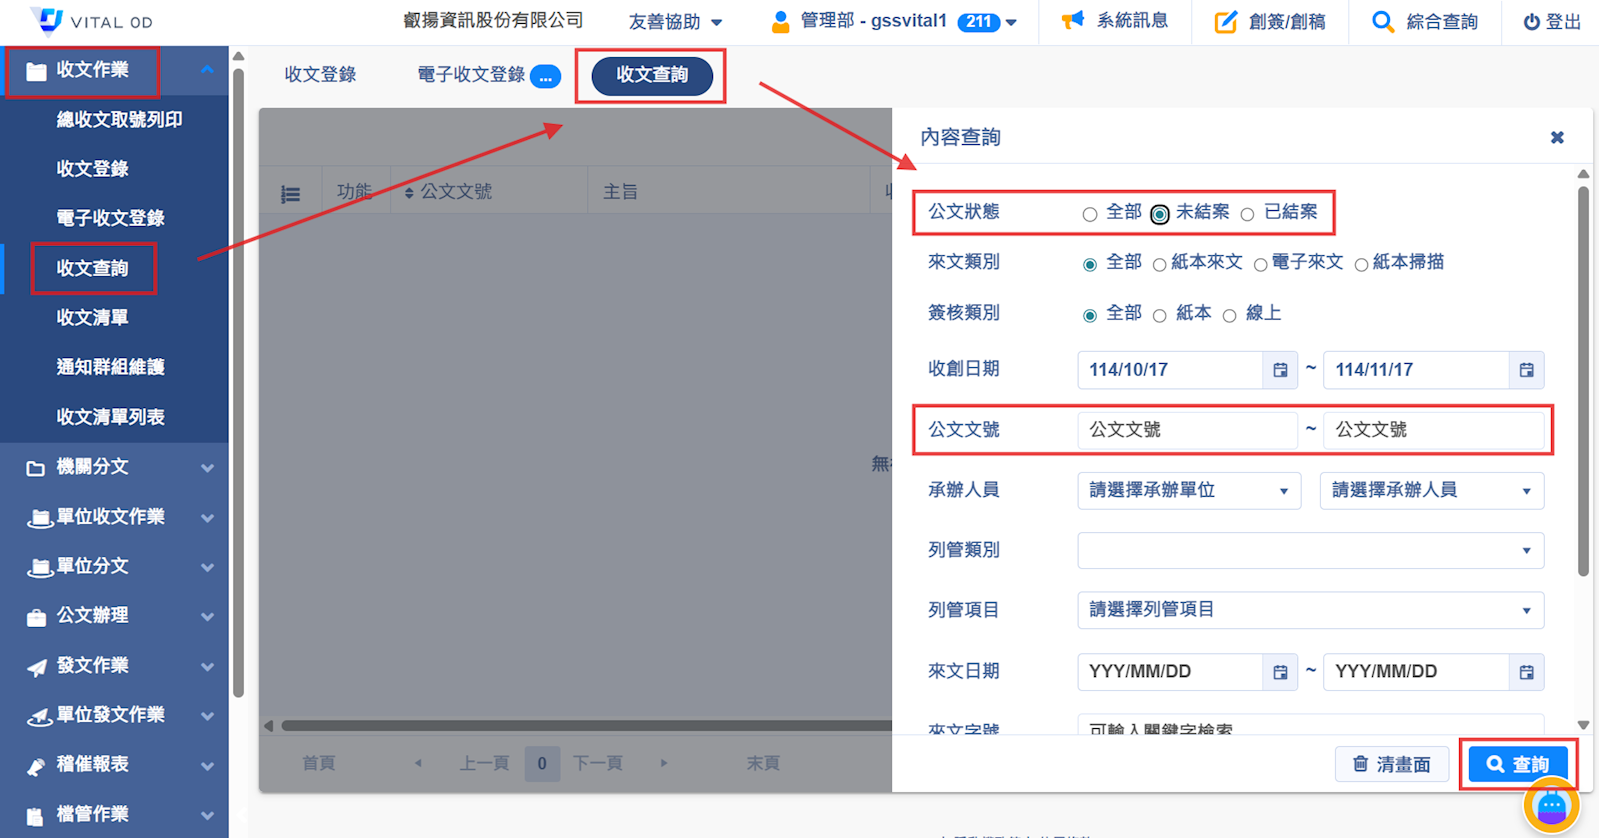The width and height of the screenshot is (1599, 838).
Task: Click the logout power icon
Action: [1531, 22]
